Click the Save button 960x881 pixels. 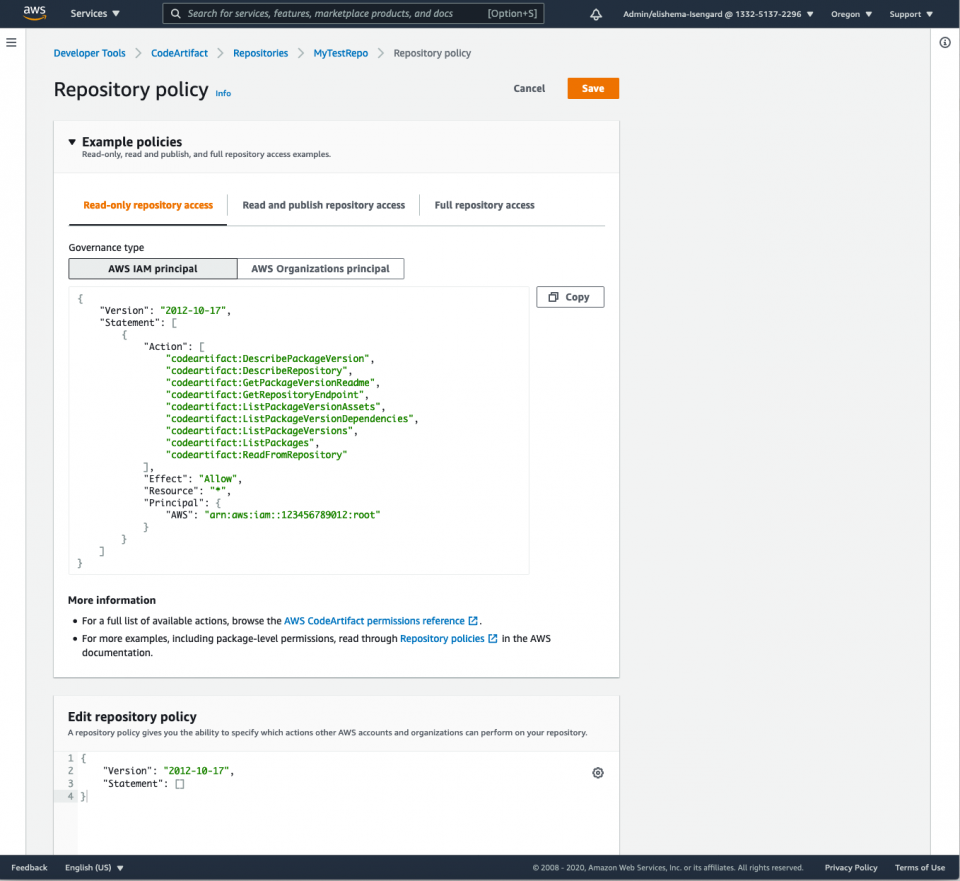pos(593,88)
